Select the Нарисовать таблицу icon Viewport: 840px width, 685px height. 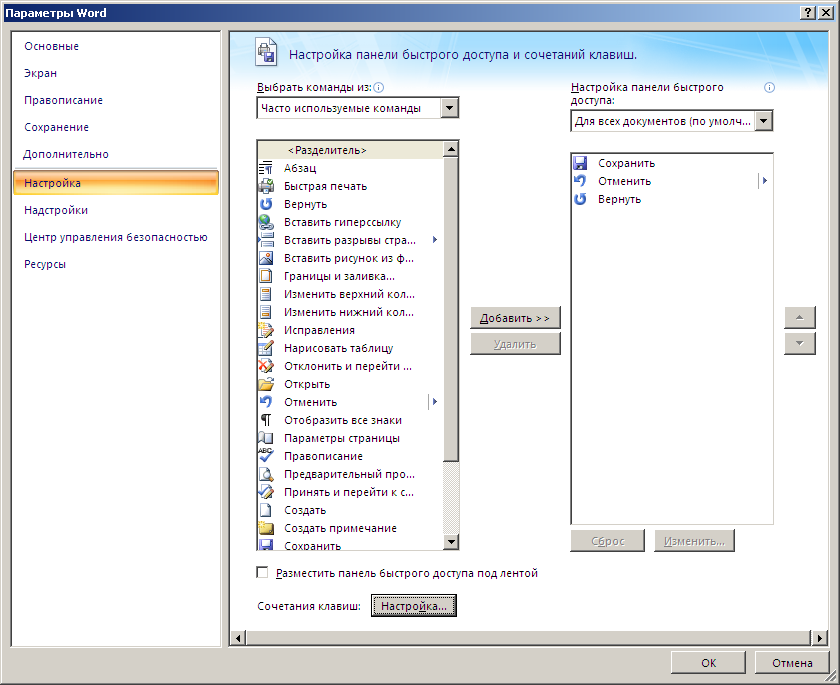(266, 348)
